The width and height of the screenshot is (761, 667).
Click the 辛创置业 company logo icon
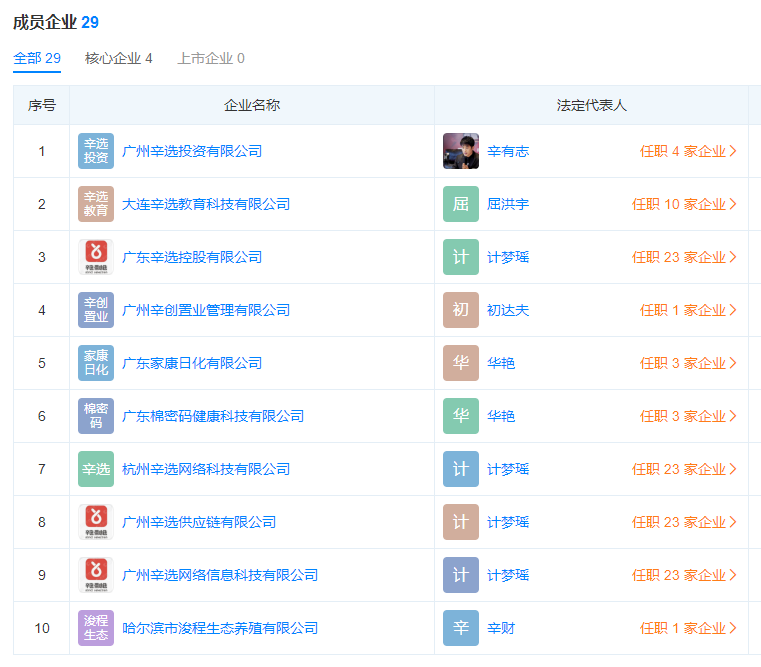[96, 310]
